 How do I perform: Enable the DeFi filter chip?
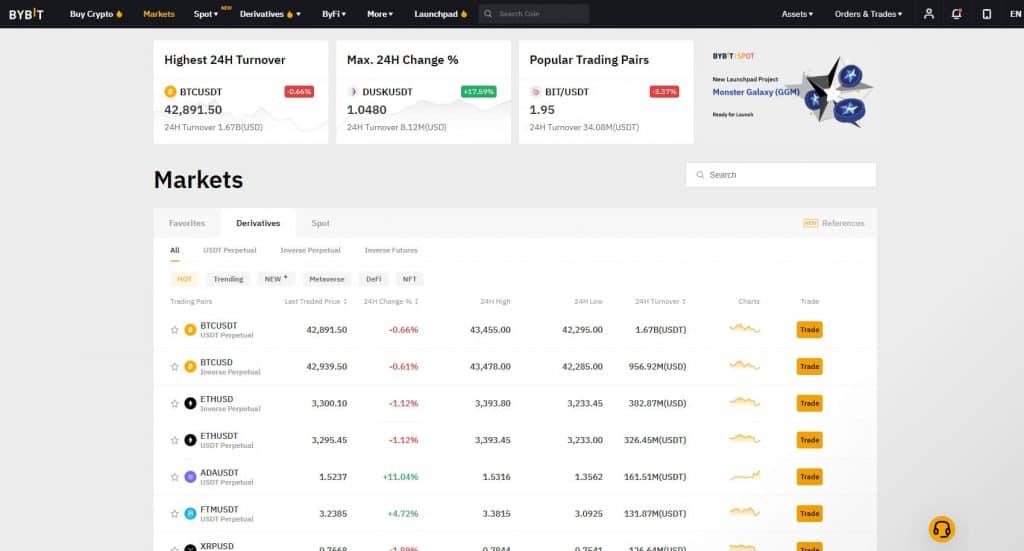click(374, 279)
